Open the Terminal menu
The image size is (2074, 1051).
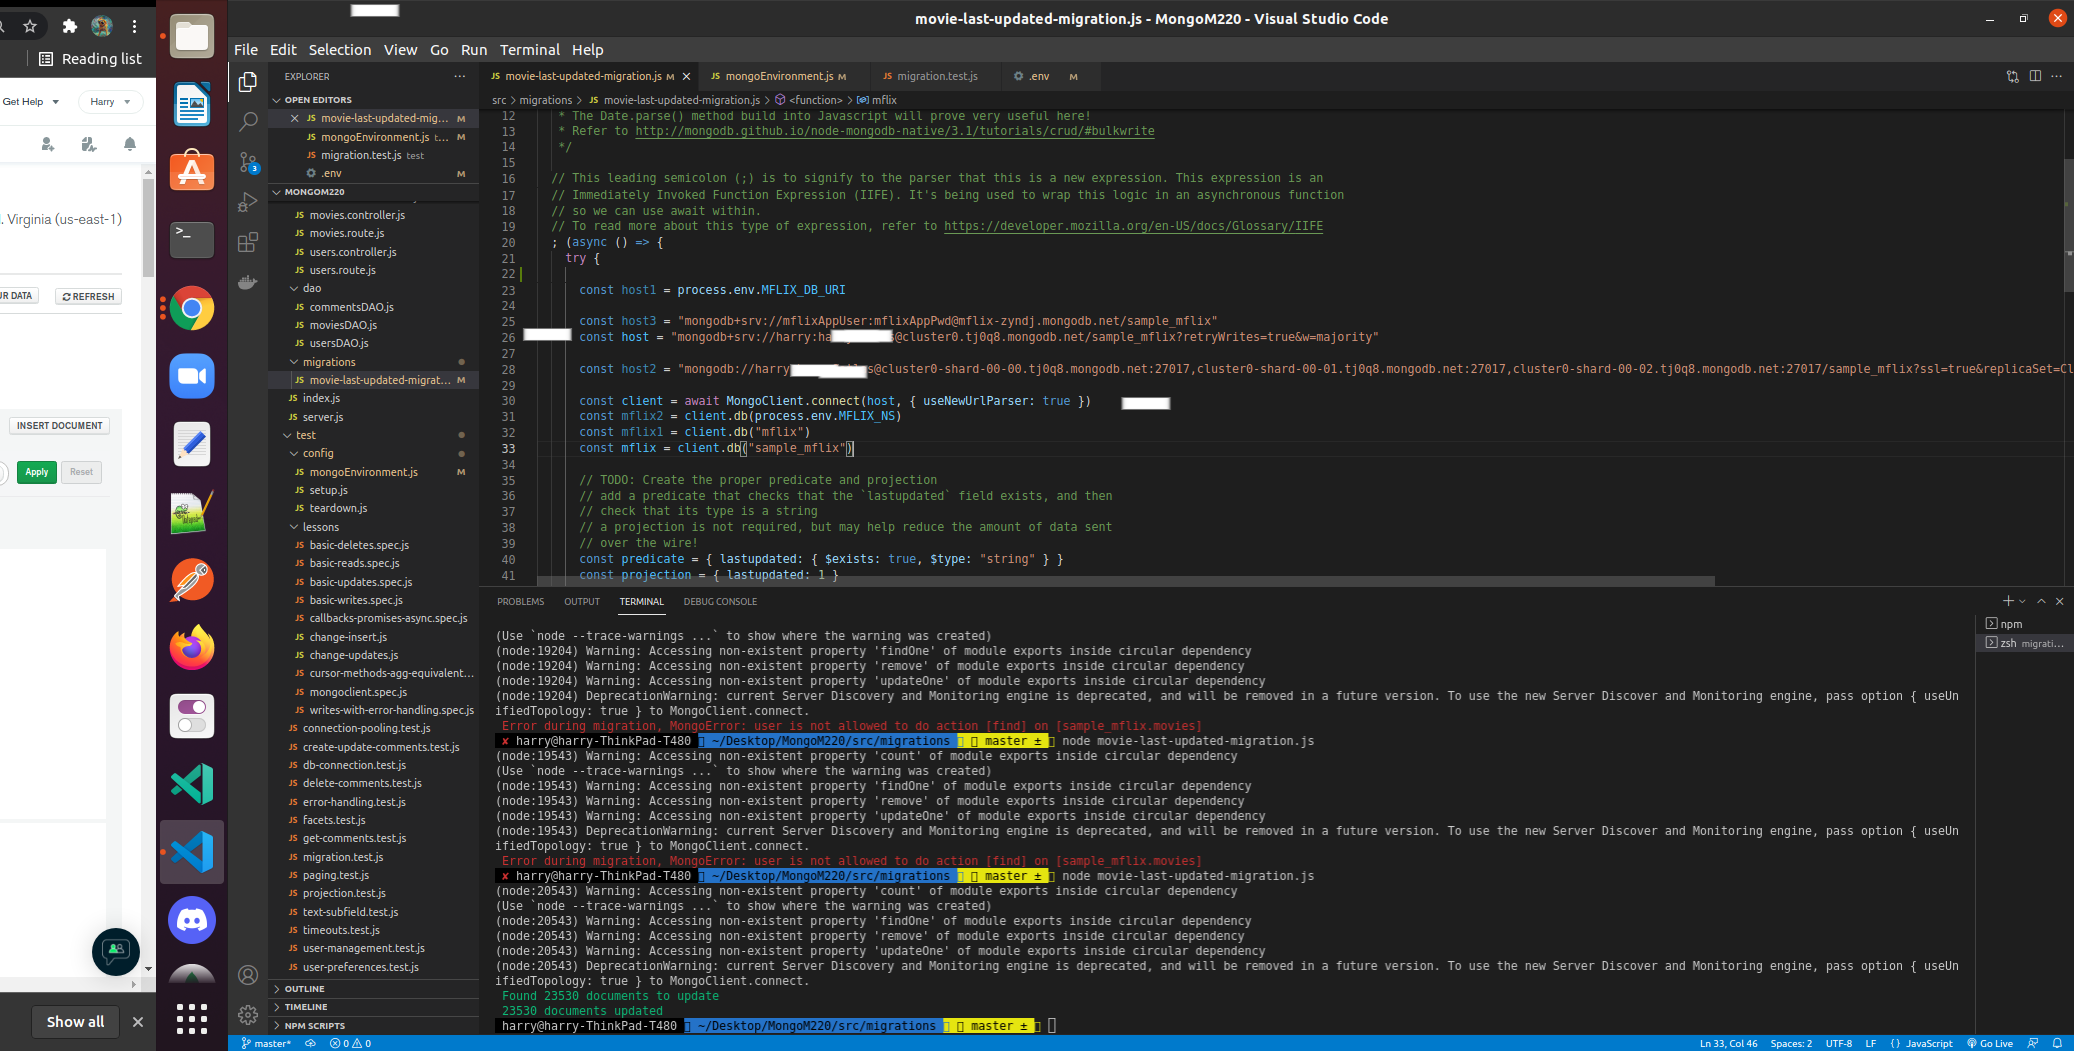point(529,50)
